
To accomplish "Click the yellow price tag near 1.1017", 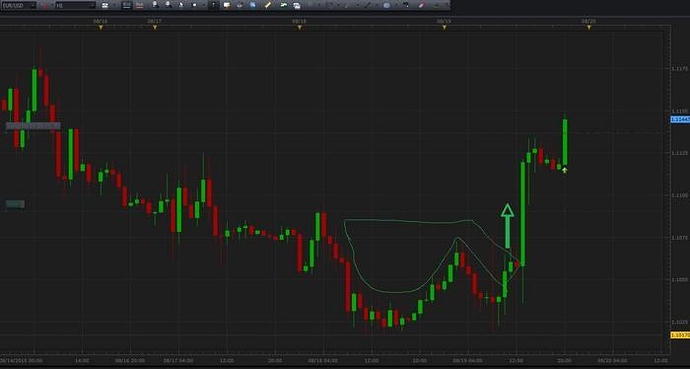I will click(x=680, y=335).
